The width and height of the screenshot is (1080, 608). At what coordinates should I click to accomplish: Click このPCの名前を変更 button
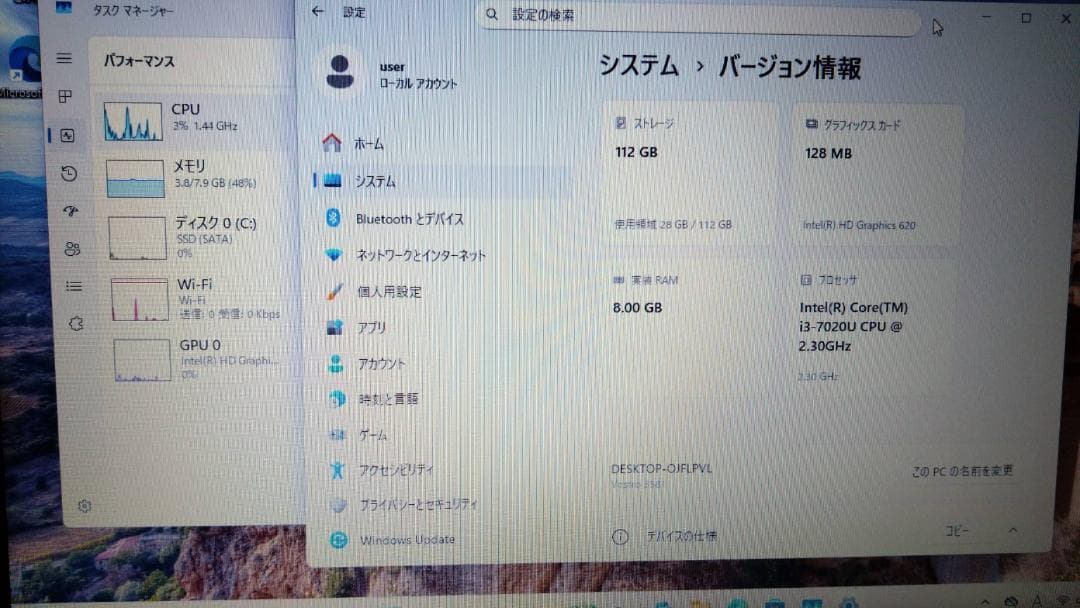click(962, 471)
